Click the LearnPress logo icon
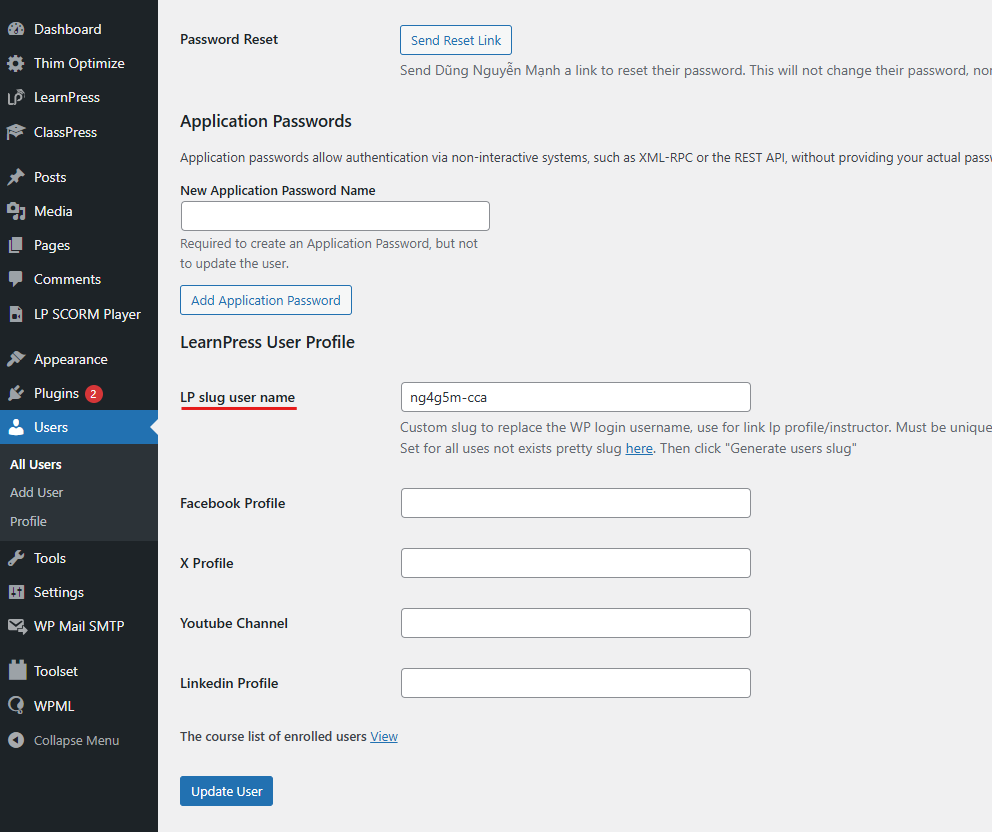Screen dimensions: 992x832 tap(16, 97)
